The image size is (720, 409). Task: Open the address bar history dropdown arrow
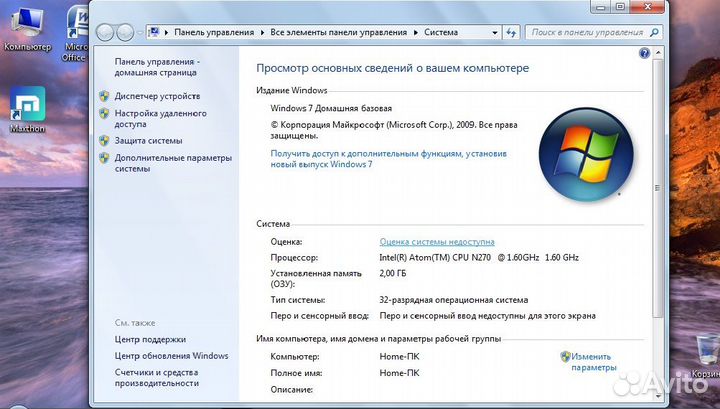(x=495, y=33)
